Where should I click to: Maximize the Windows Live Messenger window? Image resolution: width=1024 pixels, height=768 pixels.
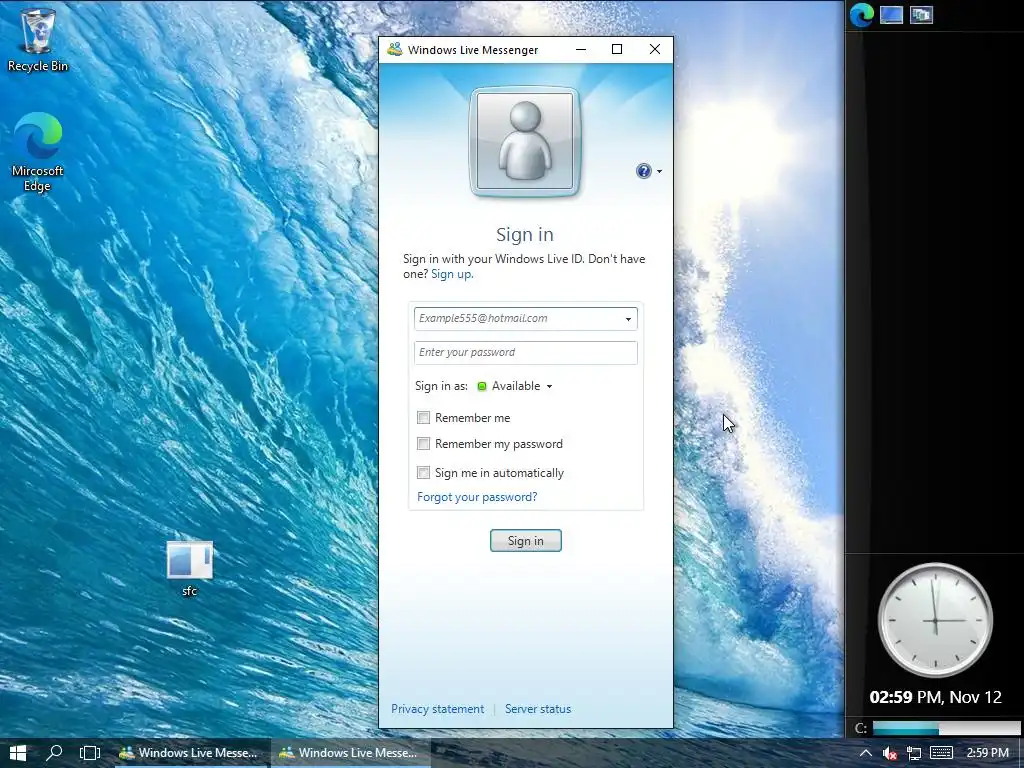pos(617,50)
